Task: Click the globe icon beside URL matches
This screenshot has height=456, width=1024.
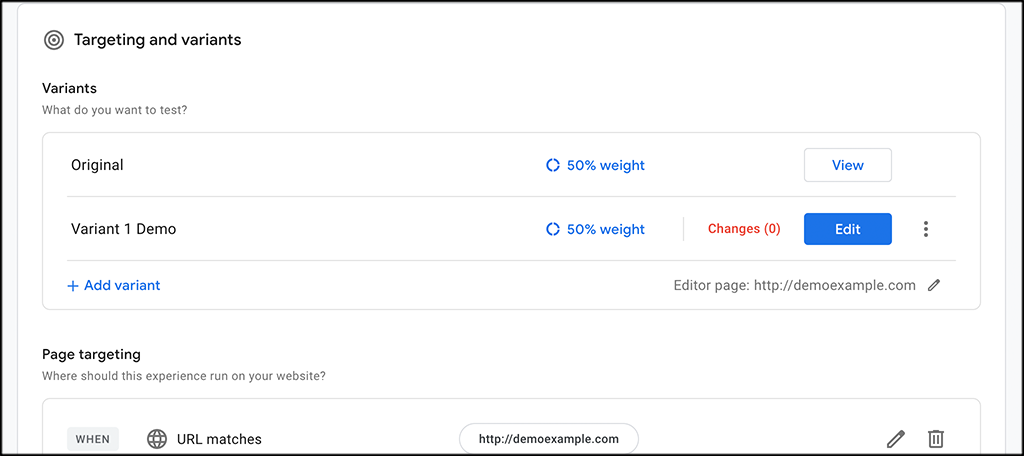Action: (157, 439)
